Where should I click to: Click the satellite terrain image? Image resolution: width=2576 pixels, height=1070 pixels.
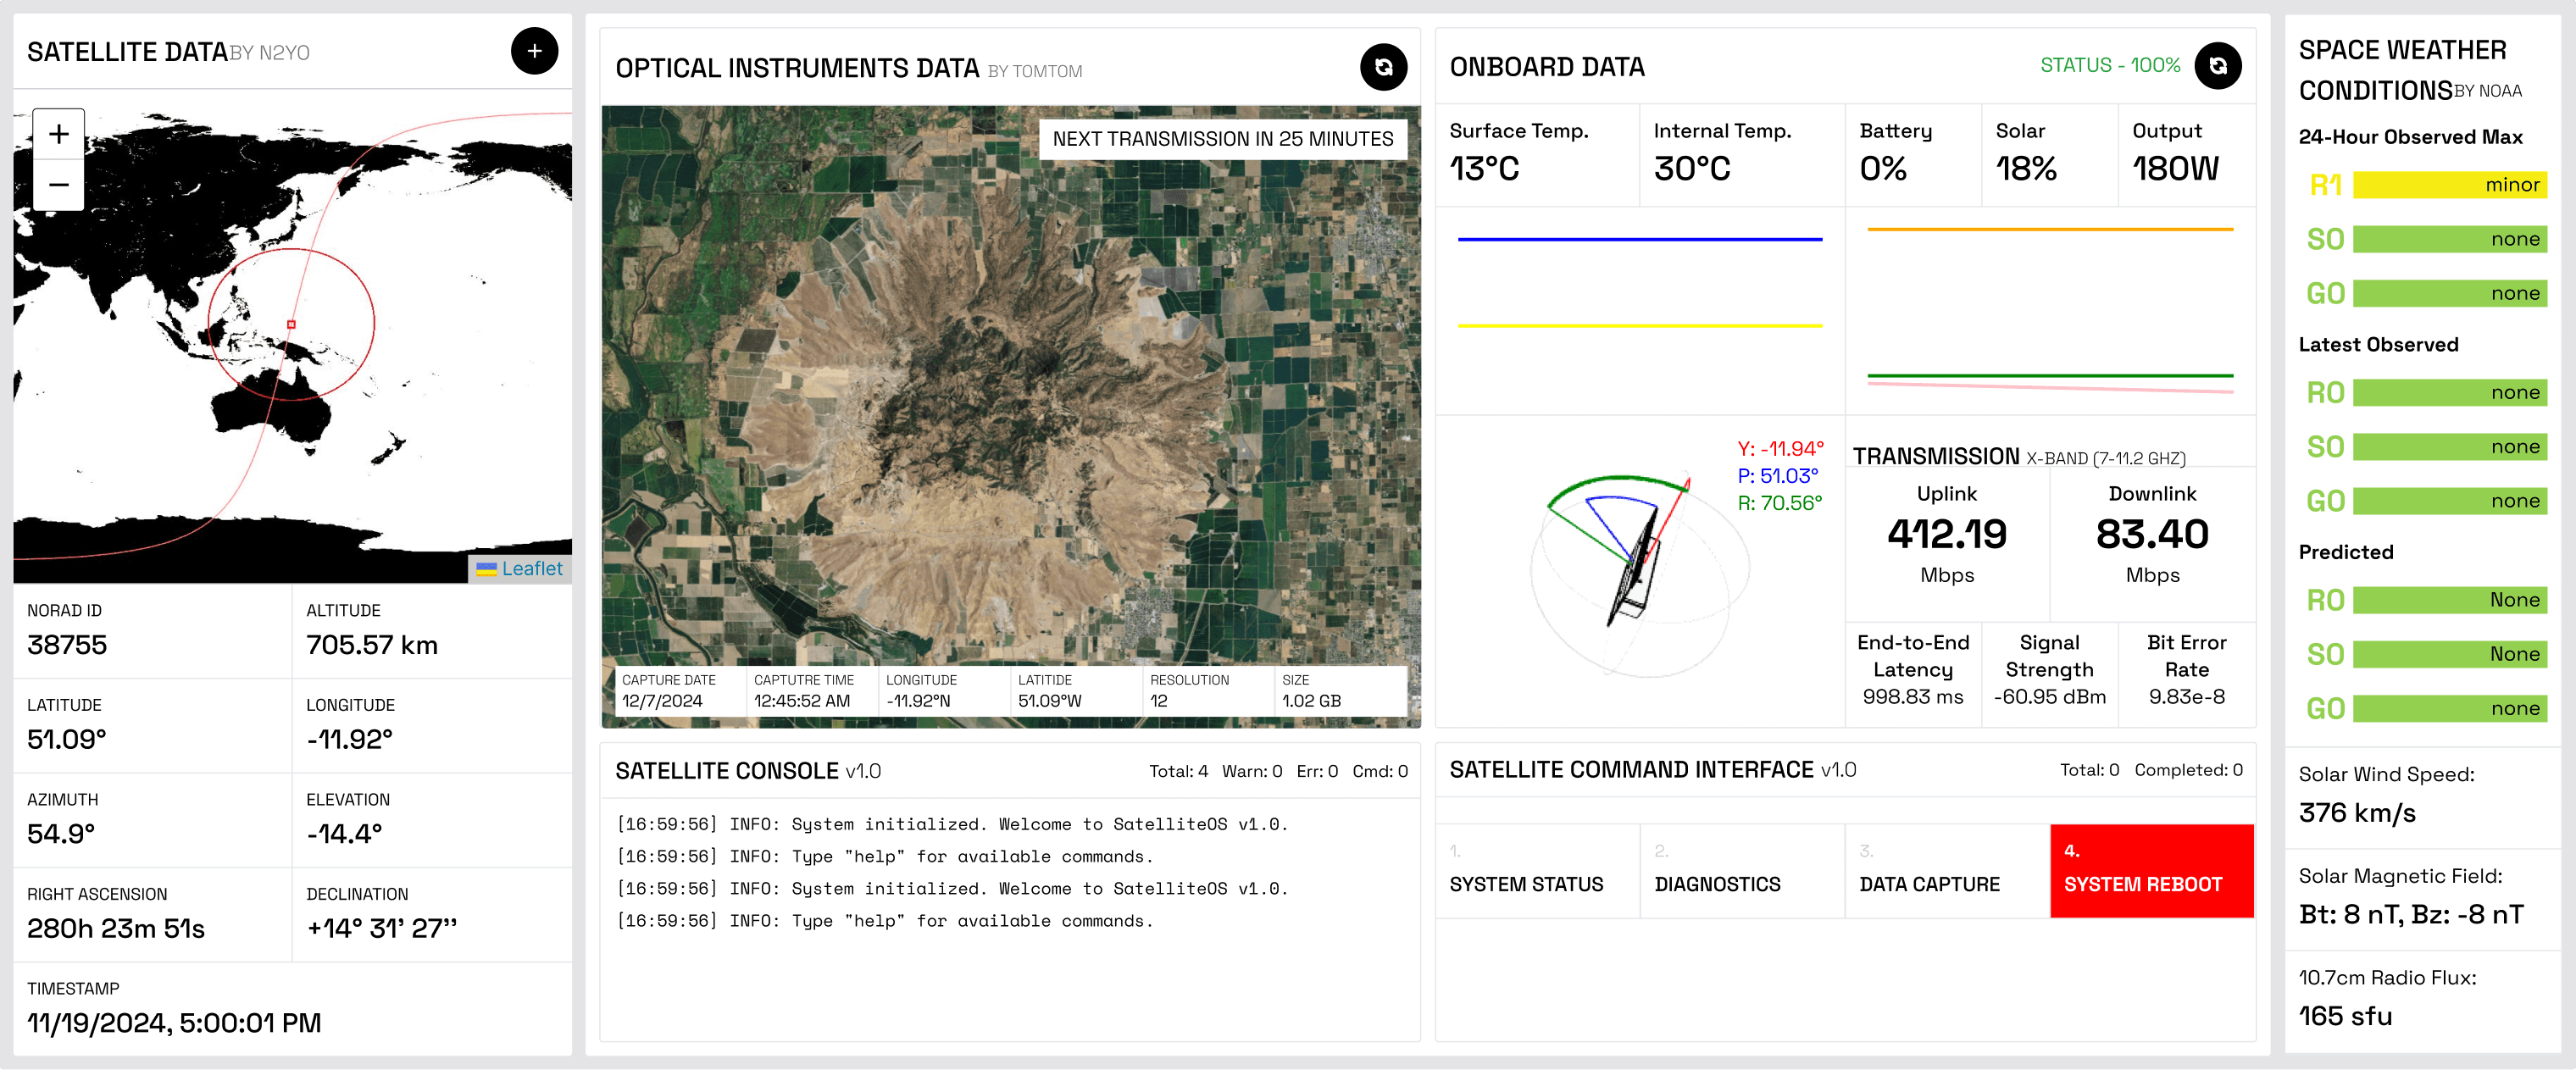1010,400
